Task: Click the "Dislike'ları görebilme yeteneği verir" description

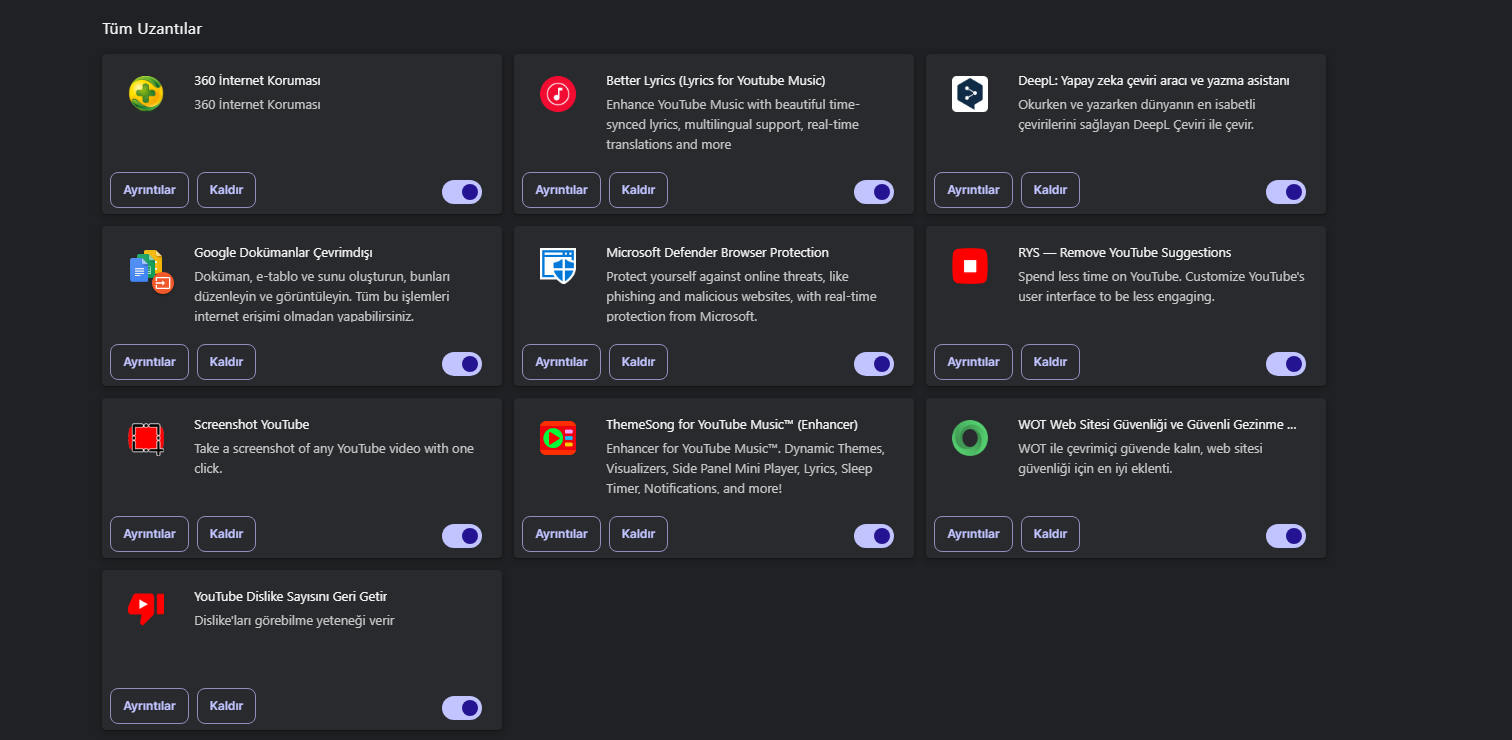Action: (294, 620)
